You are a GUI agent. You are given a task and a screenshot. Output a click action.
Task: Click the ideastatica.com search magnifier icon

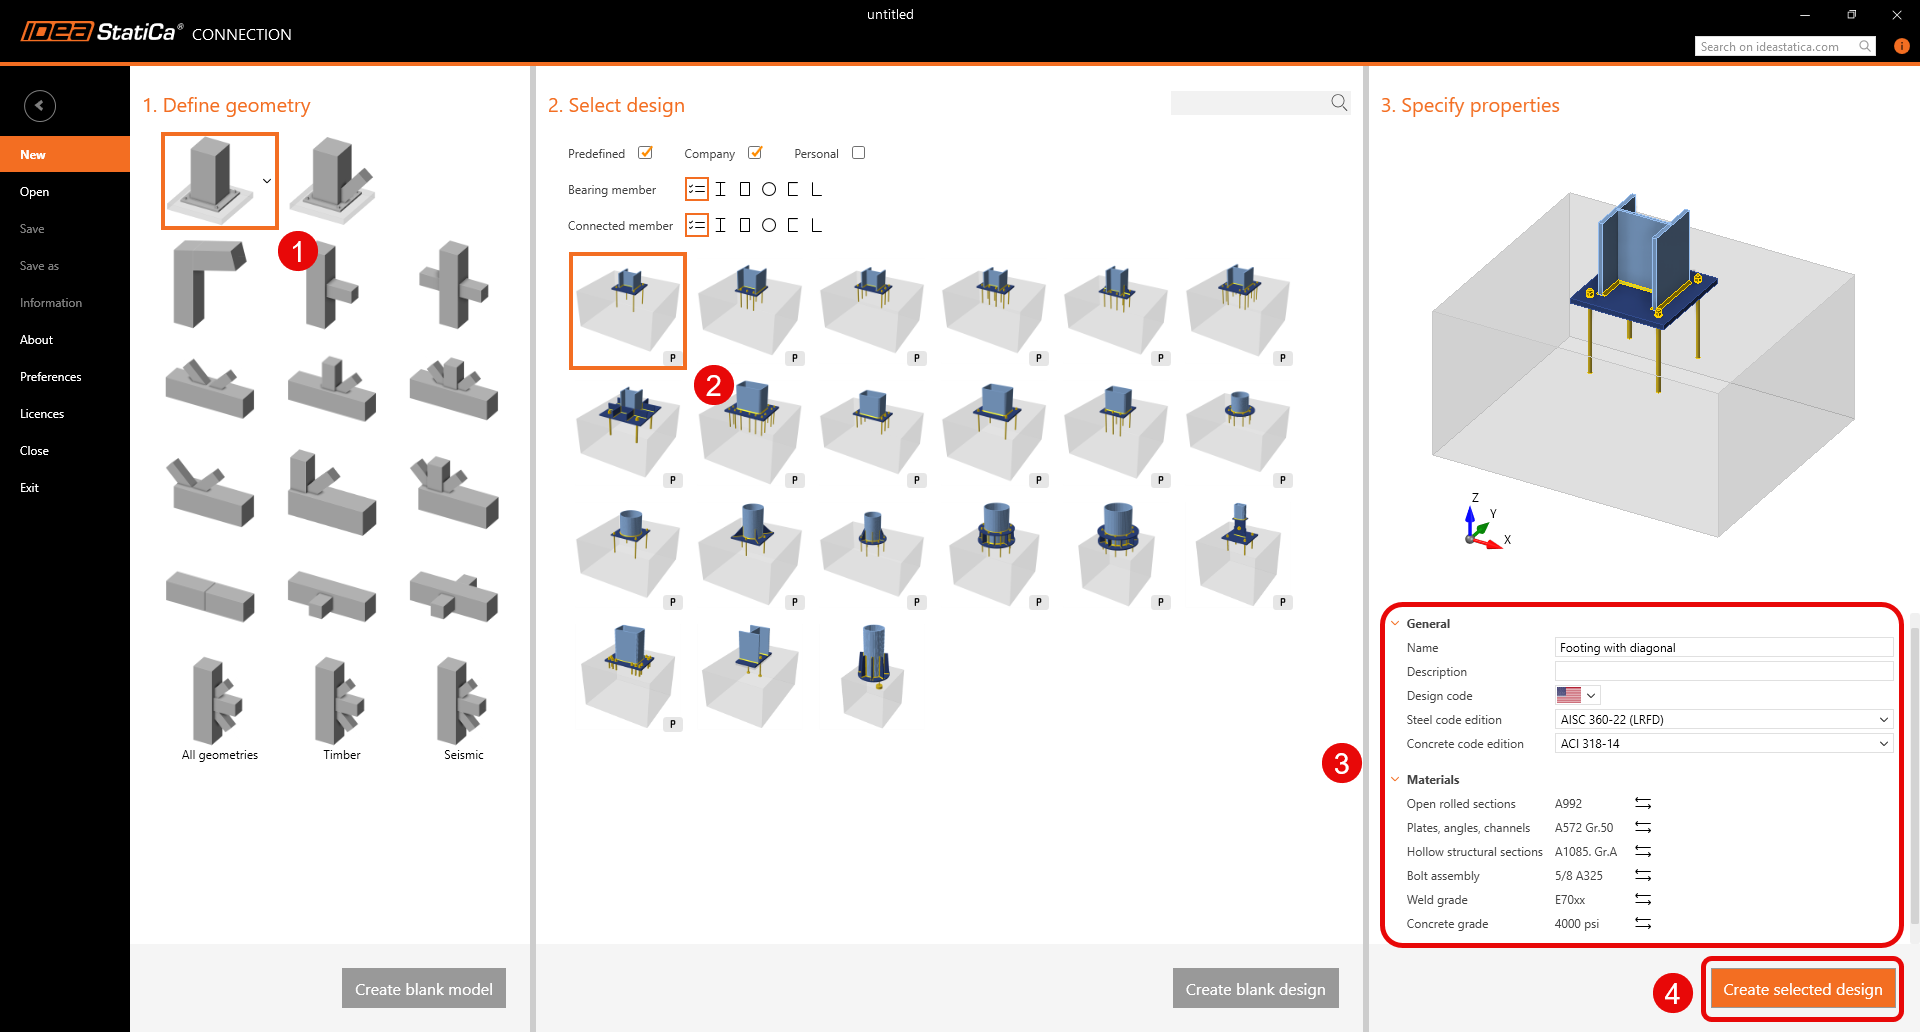coord(1865,46)
